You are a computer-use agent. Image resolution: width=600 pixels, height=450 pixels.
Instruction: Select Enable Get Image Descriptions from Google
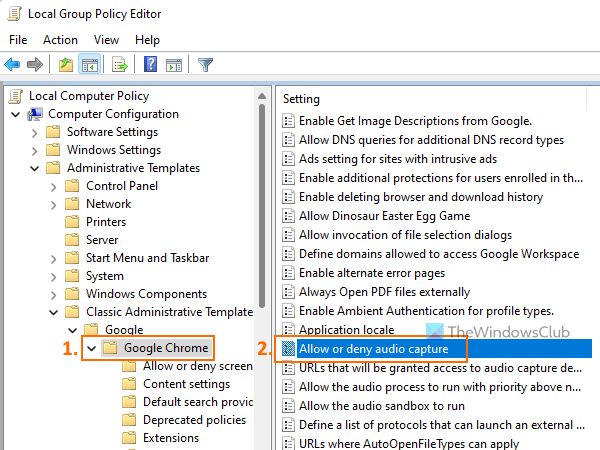pos(415,121)
